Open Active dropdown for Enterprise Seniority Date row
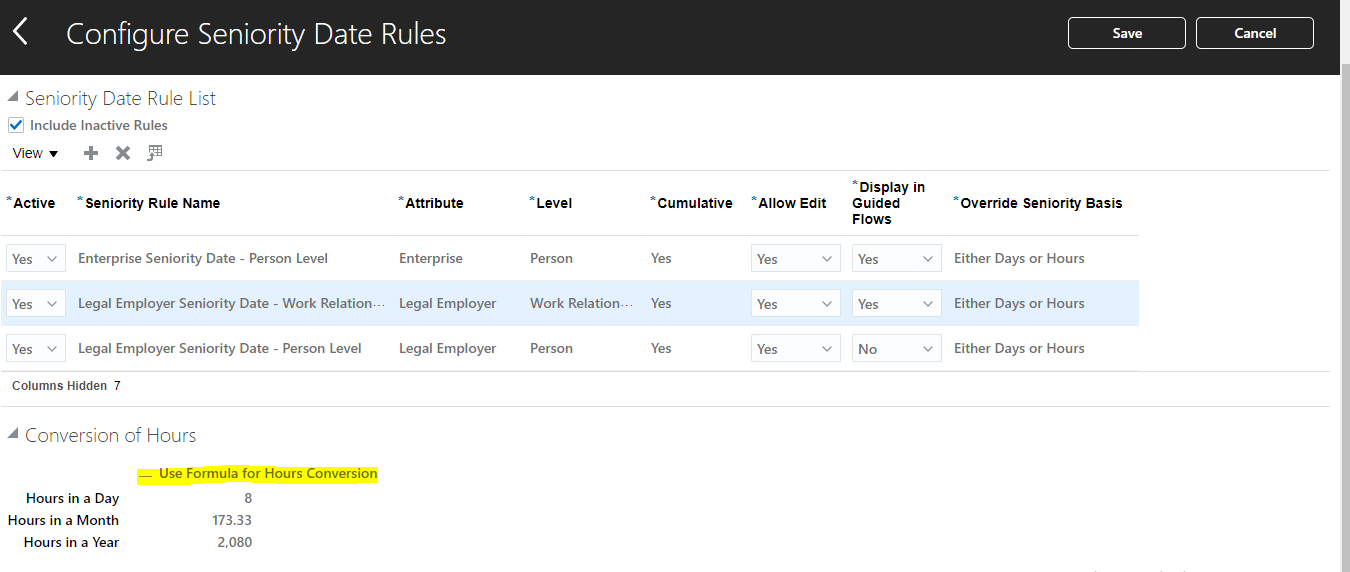The image size is (1350, 572). [x=36, y=258]
